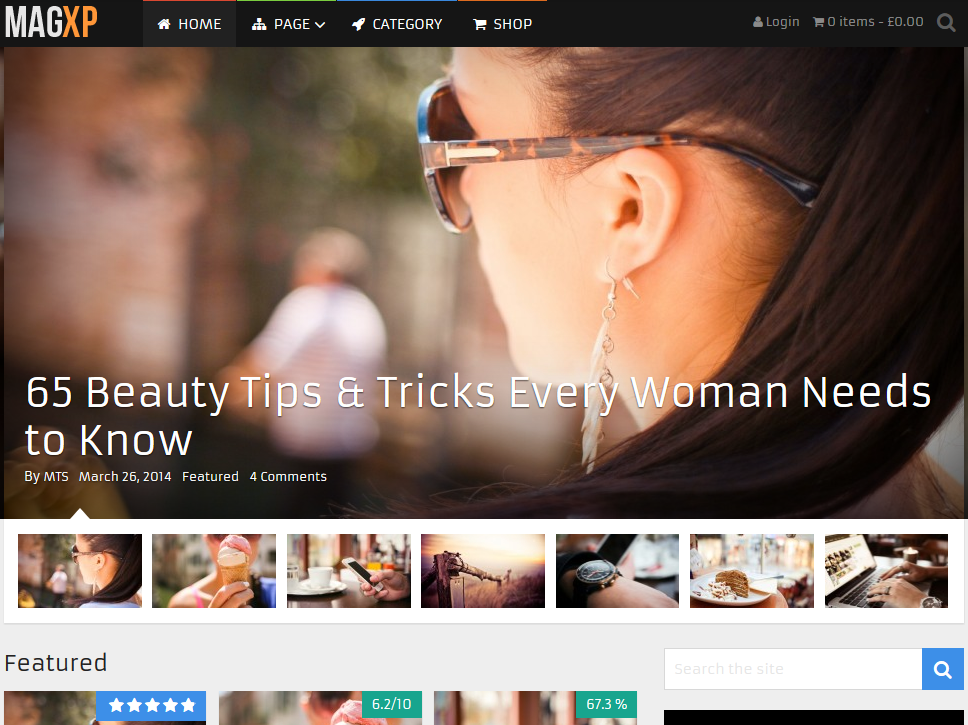Click the rocket icon beside CATEGORY
Image resolution: width=968 pixels, height=725 pixels.
[x=359, y=24]
